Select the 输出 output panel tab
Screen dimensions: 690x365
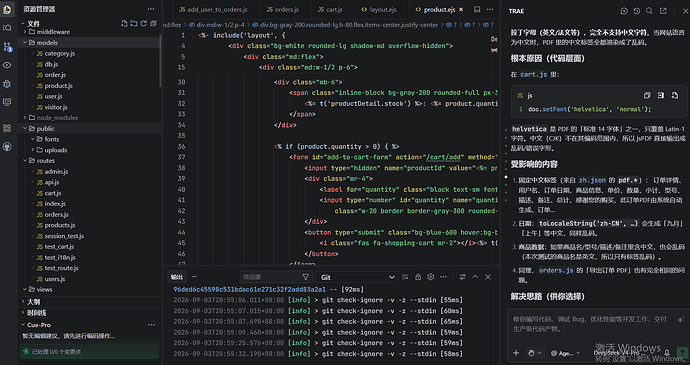[176, 277]
